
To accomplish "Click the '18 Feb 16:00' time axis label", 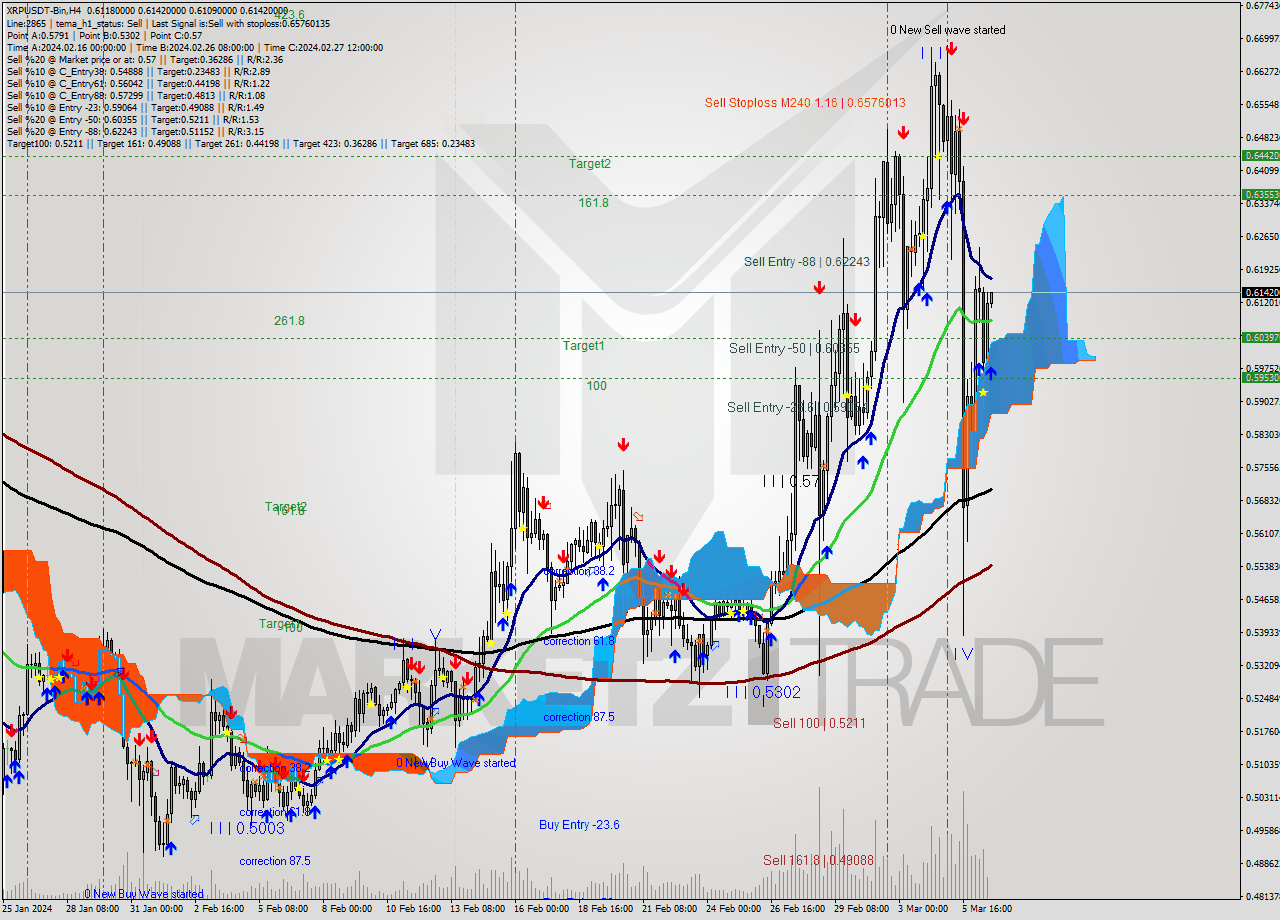I will point(606,909).
